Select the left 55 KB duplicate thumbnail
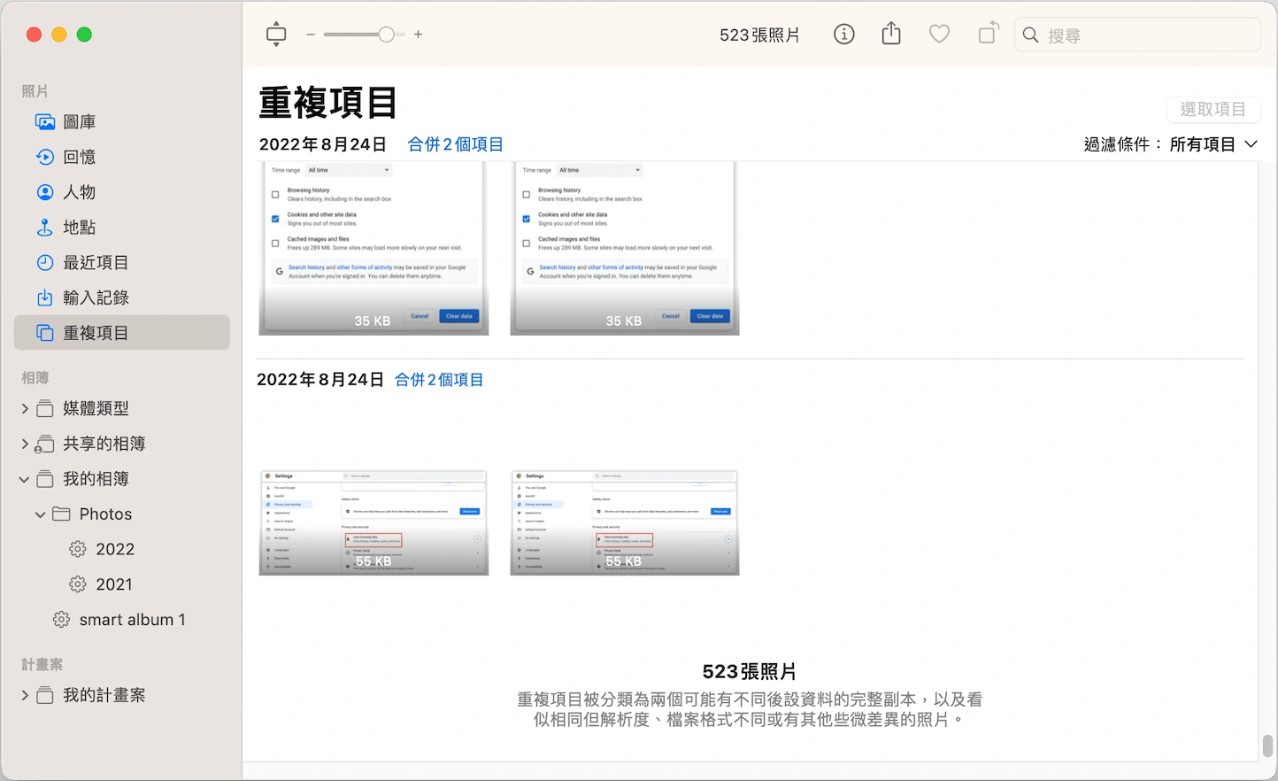This screenshot has height=781, width=1278. click(x=374, y=523)
